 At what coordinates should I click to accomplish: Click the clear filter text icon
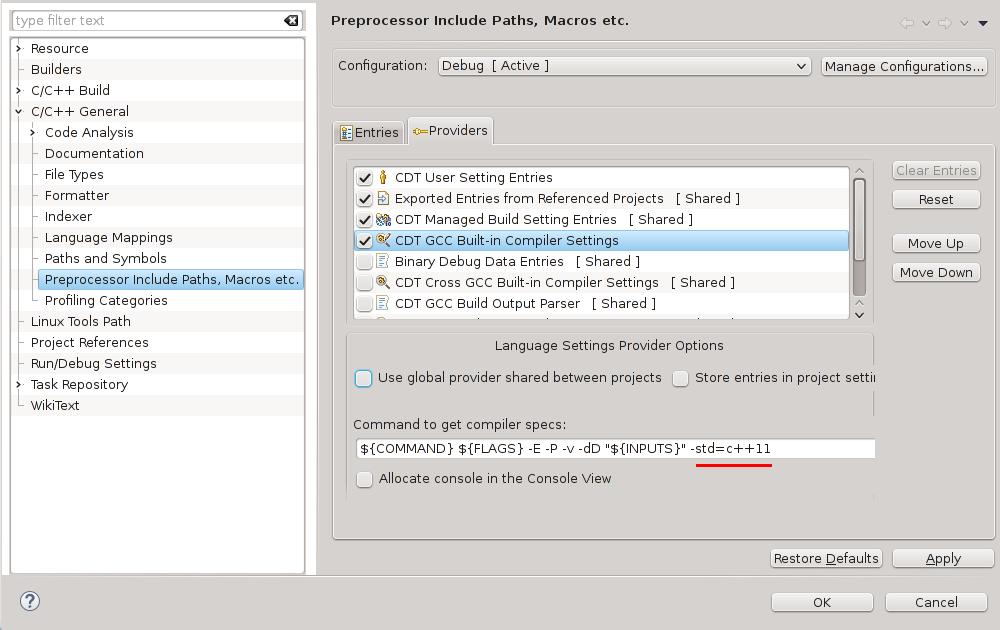point(291,20)
